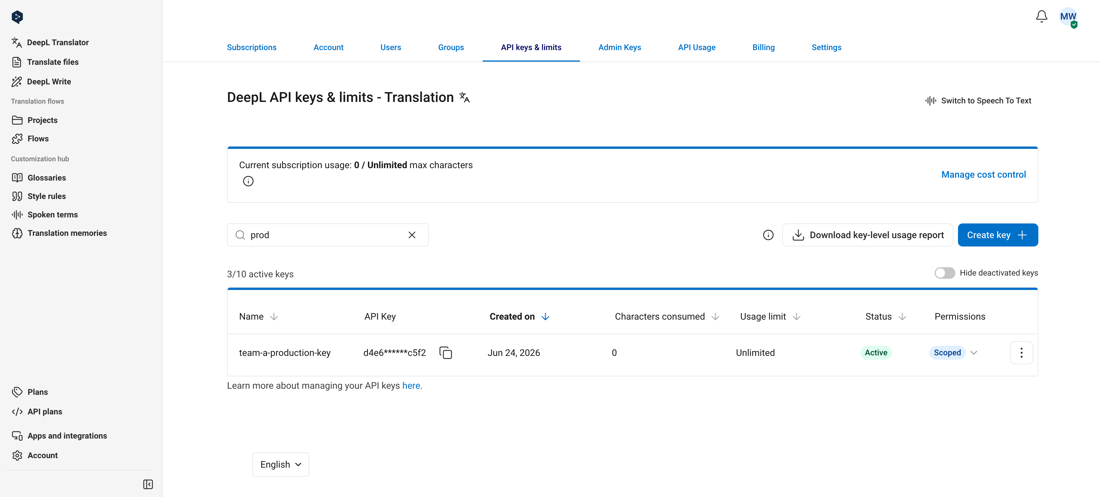The image size is (1100, 497).
Task: Copy the team-a-production-key API key
Action: click(445, 353)
